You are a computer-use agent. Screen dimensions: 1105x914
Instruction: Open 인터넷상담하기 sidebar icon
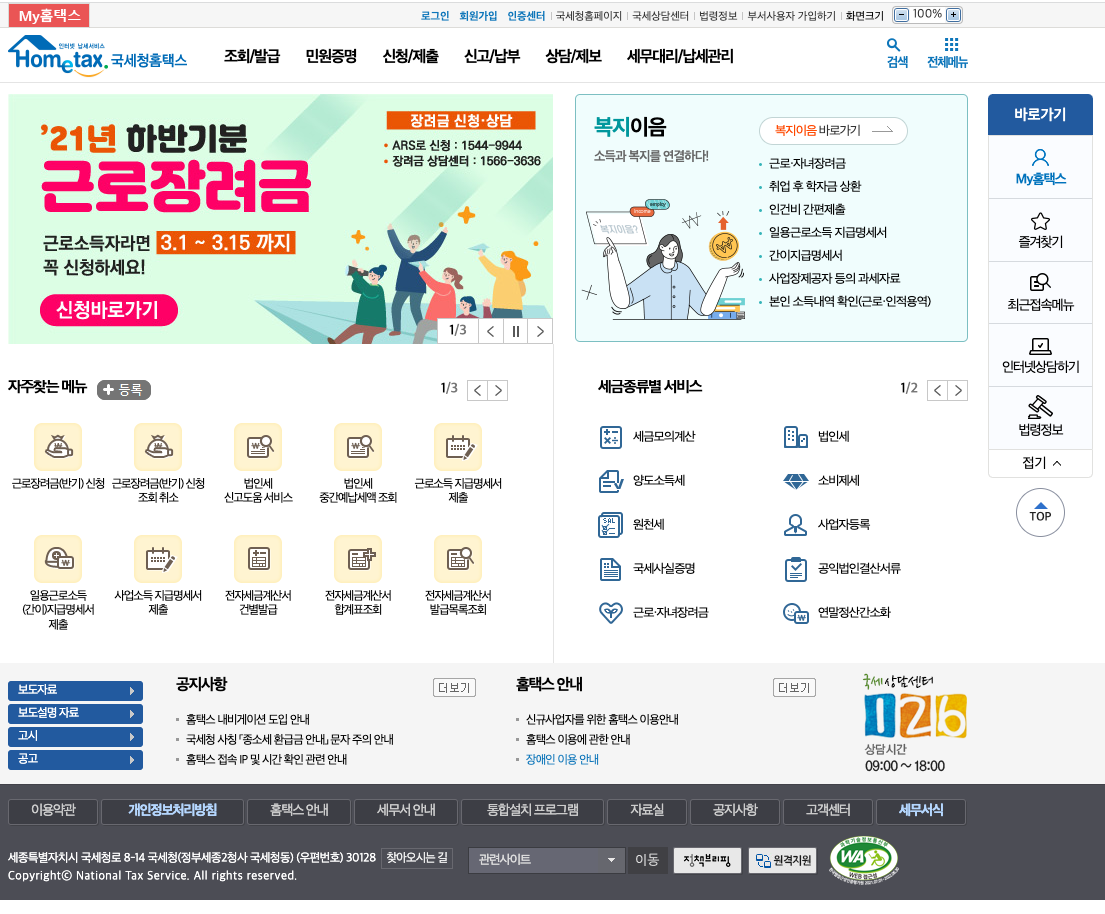coord(1040,355)
